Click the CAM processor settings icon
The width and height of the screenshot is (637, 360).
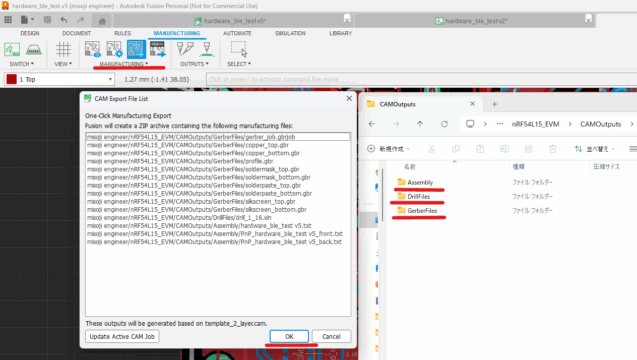(114, 49)
